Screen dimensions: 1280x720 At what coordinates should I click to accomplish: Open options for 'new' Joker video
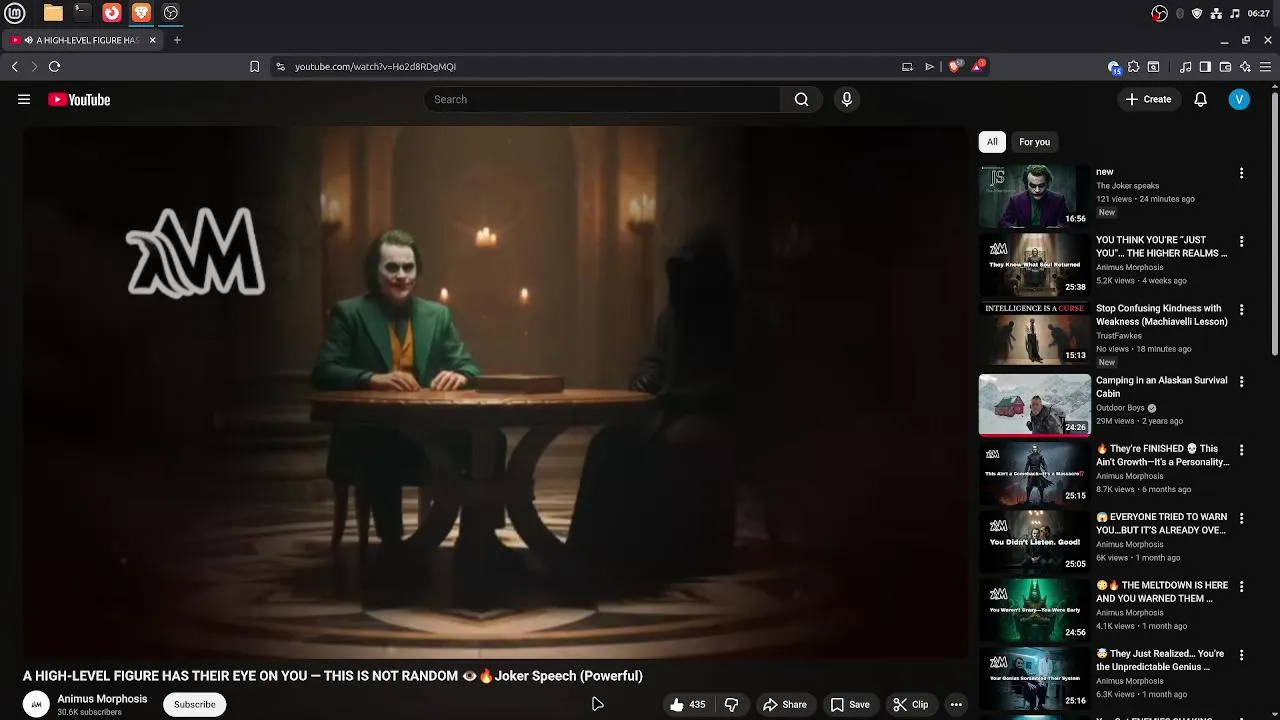[x=1241, y=173]
